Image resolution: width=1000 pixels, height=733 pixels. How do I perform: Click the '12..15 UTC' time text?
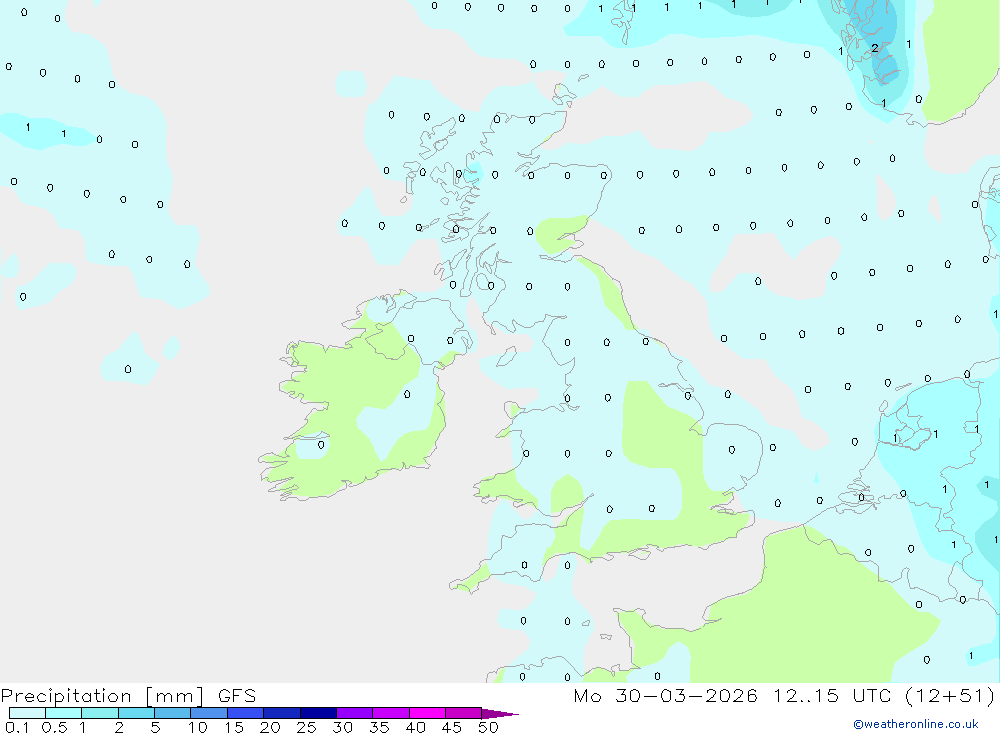[832, 696]
